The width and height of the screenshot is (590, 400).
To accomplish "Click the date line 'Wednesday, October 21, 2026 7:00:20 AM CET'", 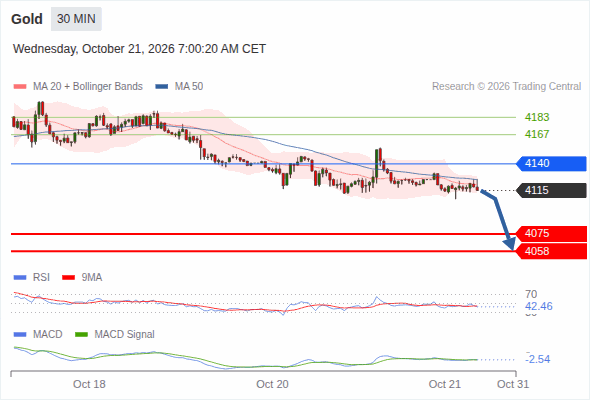I will pyautogui.click(x=139, y=49).
